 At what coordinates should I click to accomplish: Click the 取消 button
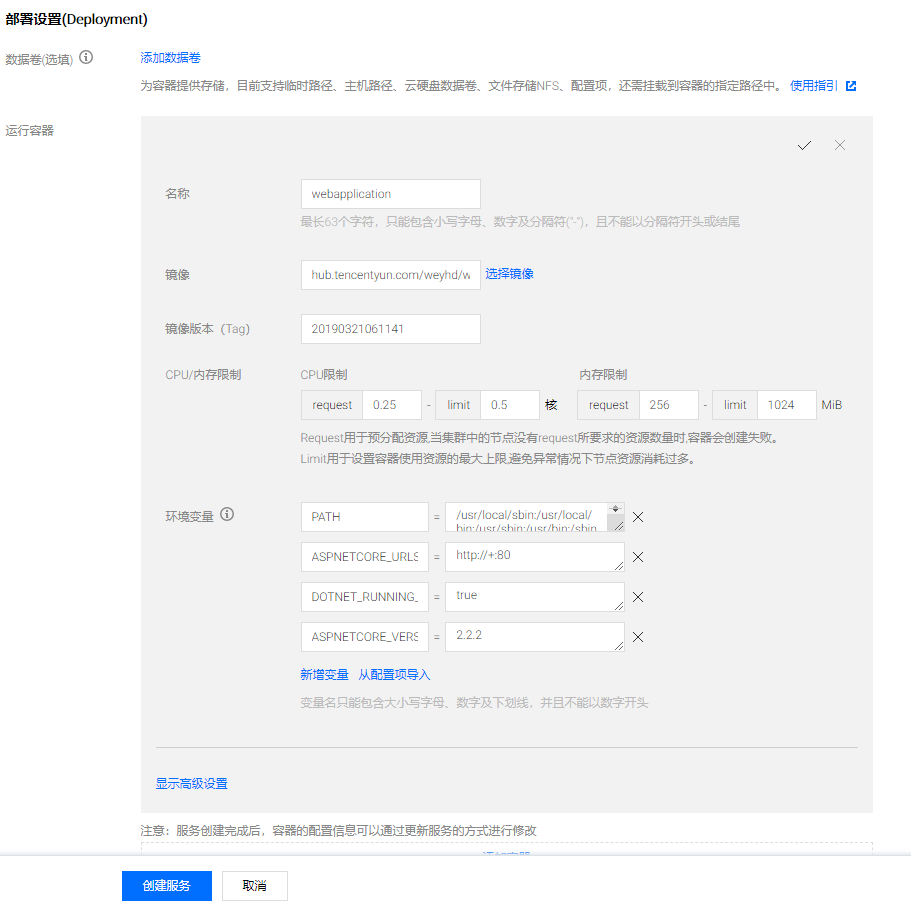click(x=254, y=886)
